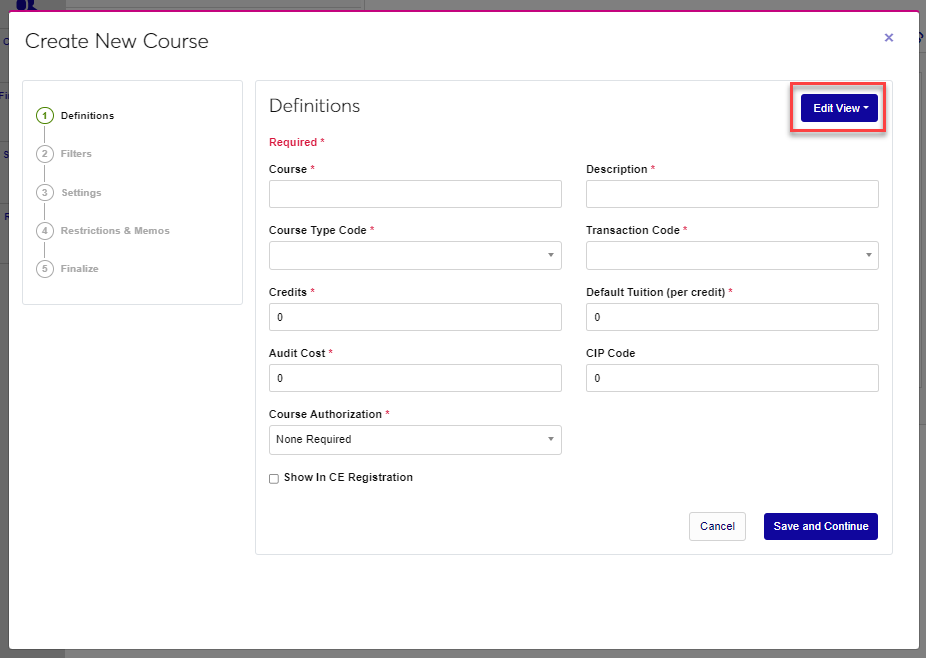Click the Default Tuition per credit field
The width and height of the screenshot is (926, 658).
coord(732,317)
